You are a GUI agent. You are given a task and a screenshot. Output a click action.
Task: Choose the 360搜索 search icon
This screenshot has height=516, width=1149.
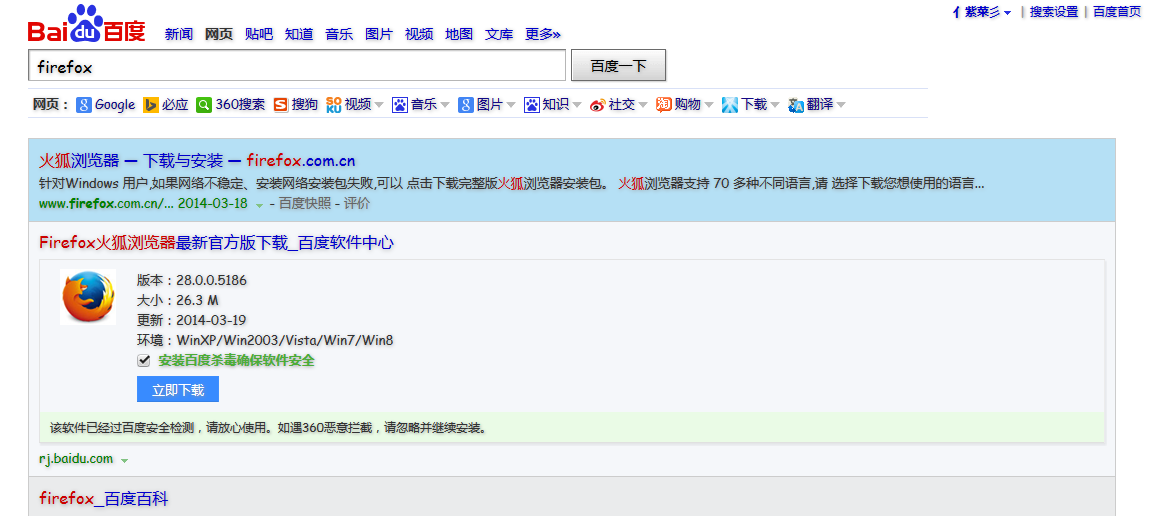[x=204, y=105]
